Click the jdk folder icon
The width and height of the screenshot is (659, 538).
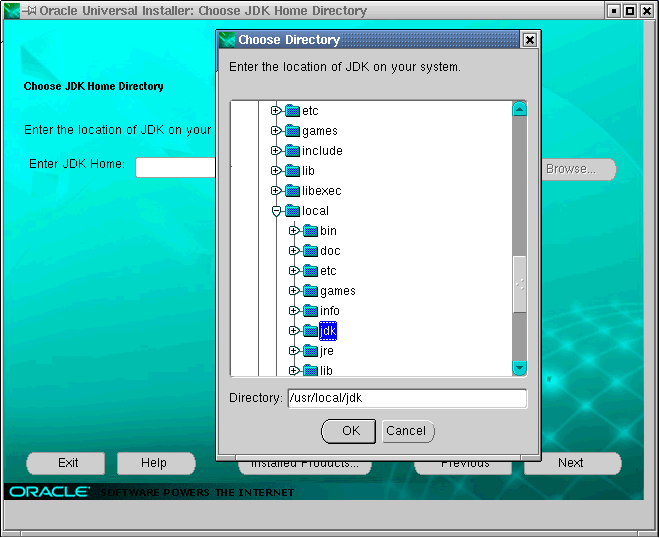[310, 331]
